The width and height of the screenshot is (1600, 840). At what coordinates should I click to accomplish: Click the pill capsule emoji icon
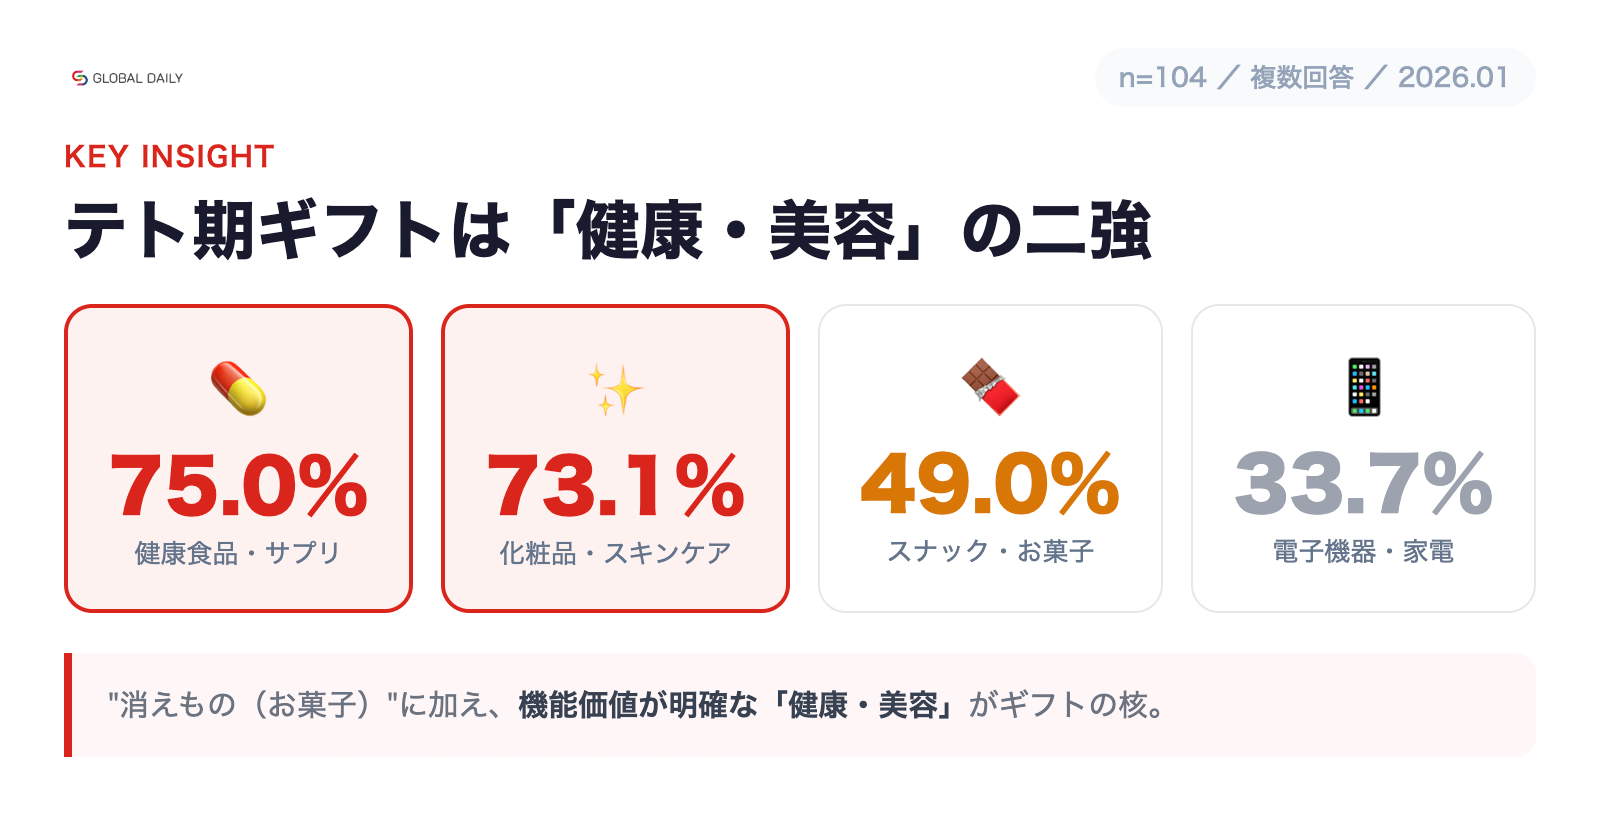tap(239, 389)
